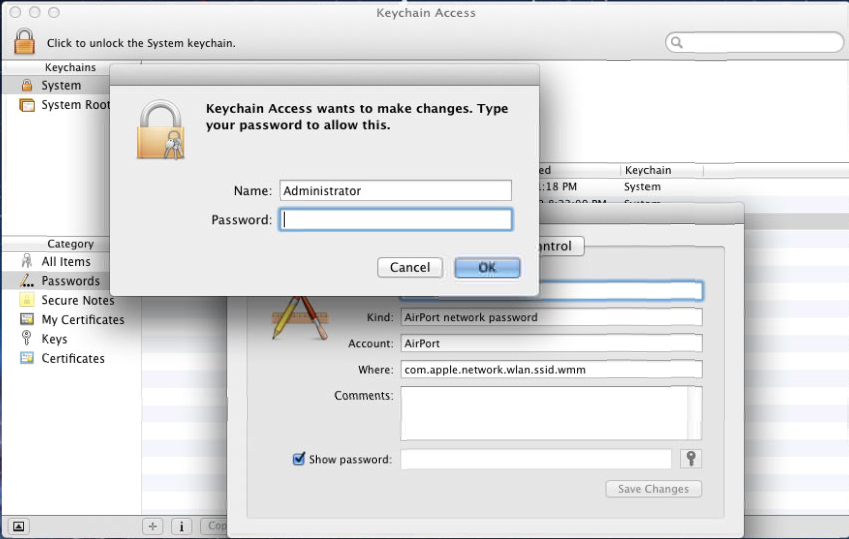Viewport: 849px width, 539px height.
Task: Click the Show password text field
Action: pos(536,459)
